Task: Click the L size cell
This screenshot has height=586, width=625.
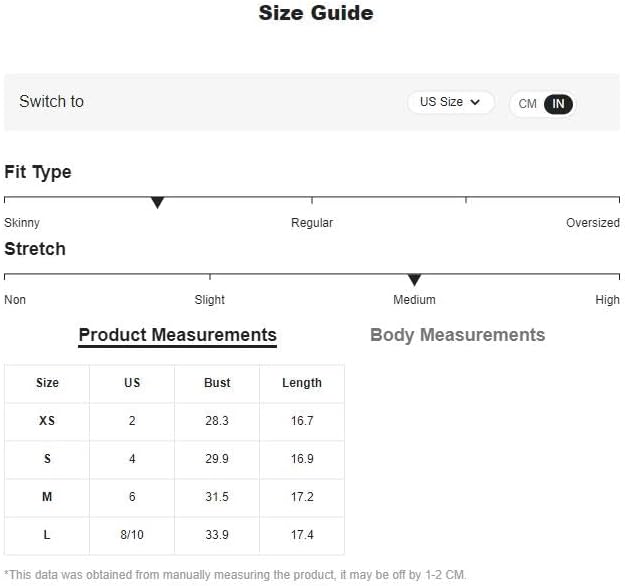Action: pos(47,535)
